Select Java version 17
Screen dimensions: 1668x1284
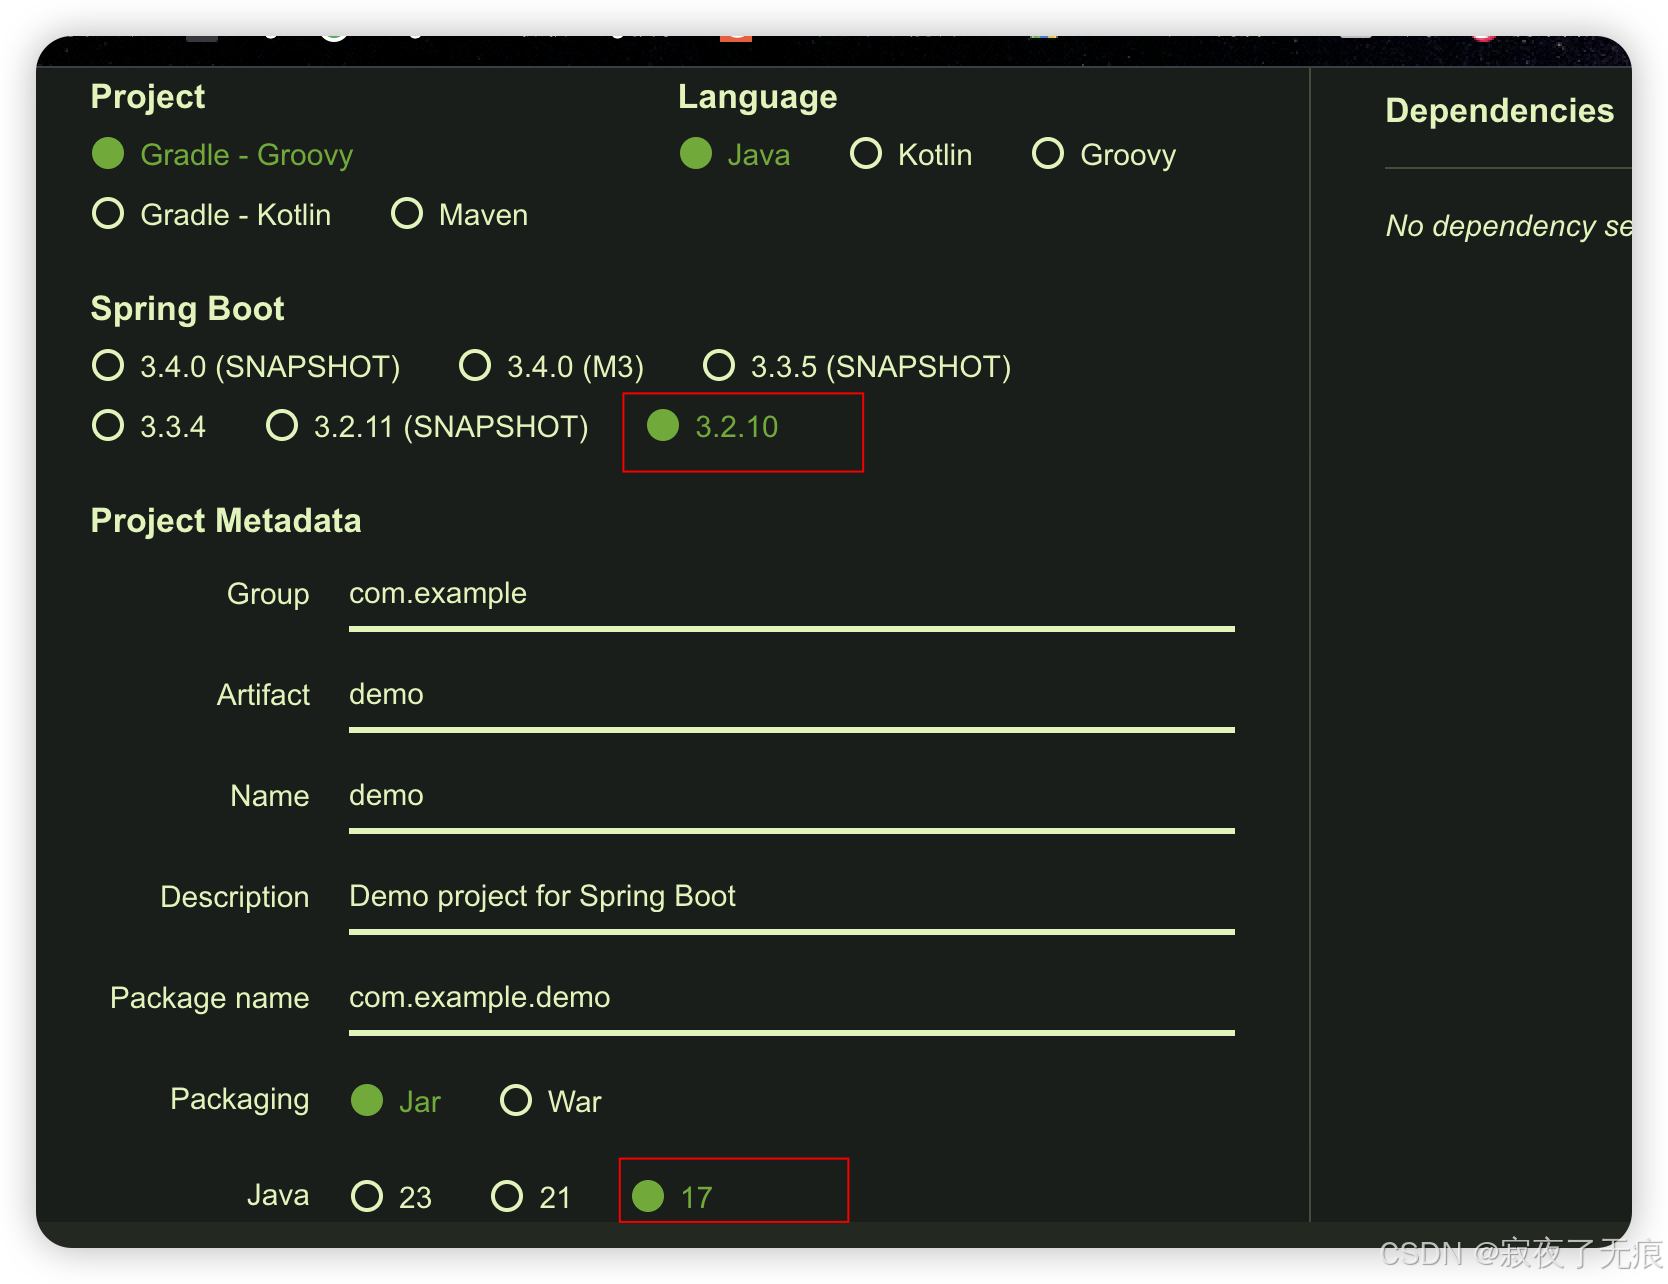coord(672,1197)
